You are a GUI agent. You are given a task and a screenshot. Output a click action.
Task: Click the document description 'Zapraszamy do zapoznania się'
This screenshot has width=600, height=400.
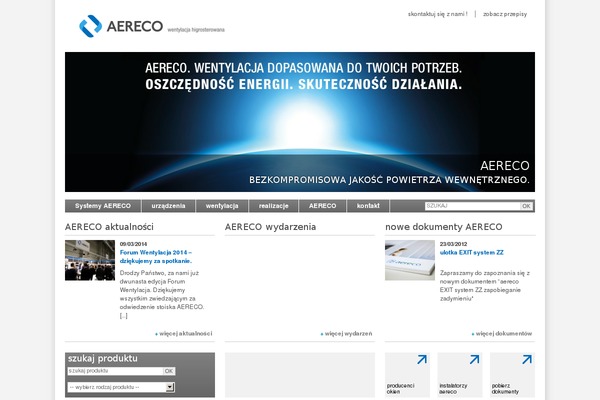coord(485,286)
